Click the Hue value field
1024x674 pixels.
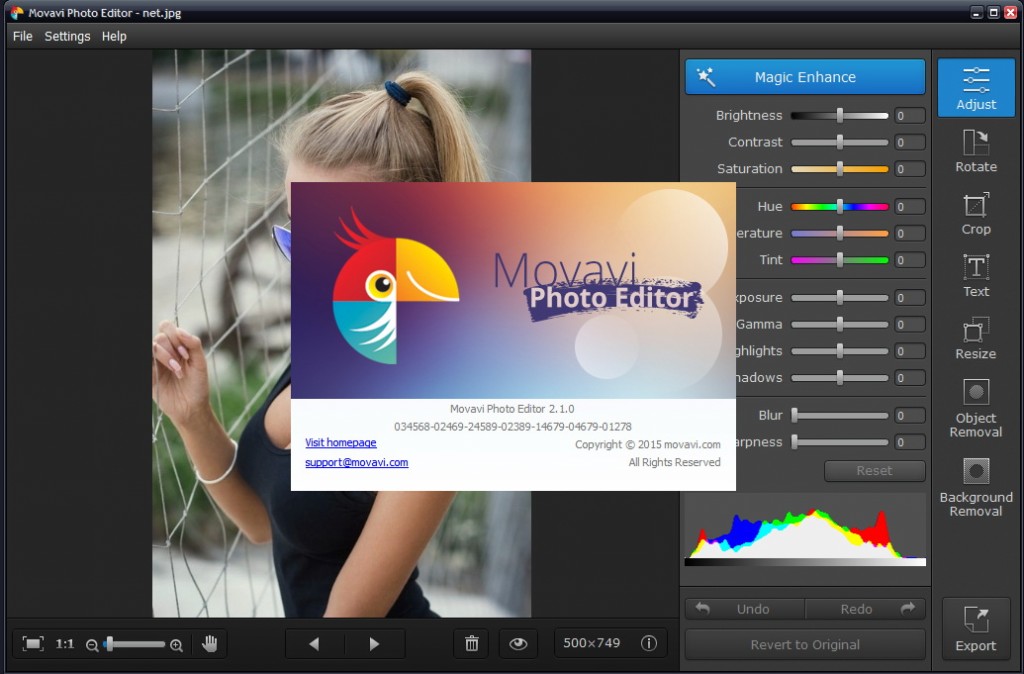point(909,207)
